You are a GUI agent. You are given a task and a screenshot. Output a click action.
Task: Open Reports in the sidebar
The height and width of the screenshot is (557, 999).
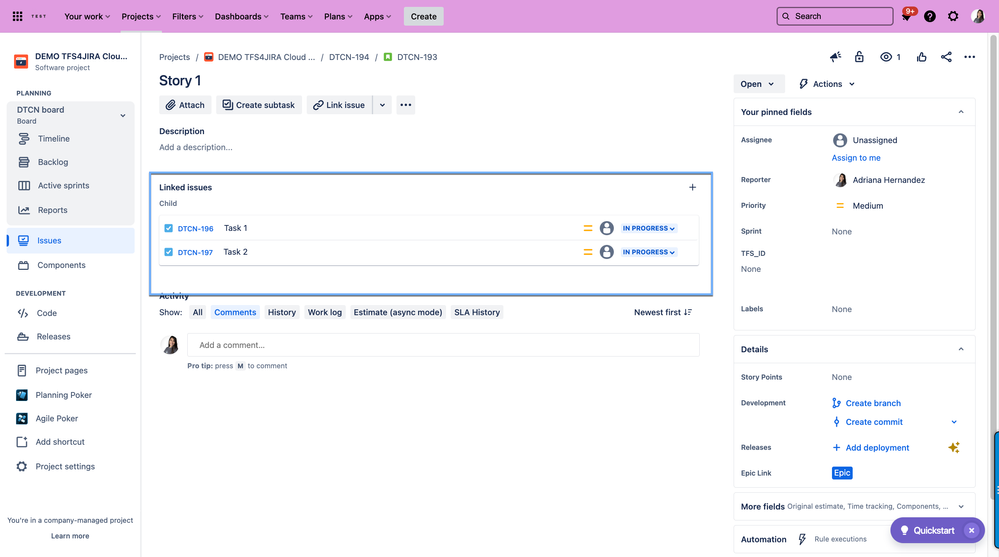[52, 210]
